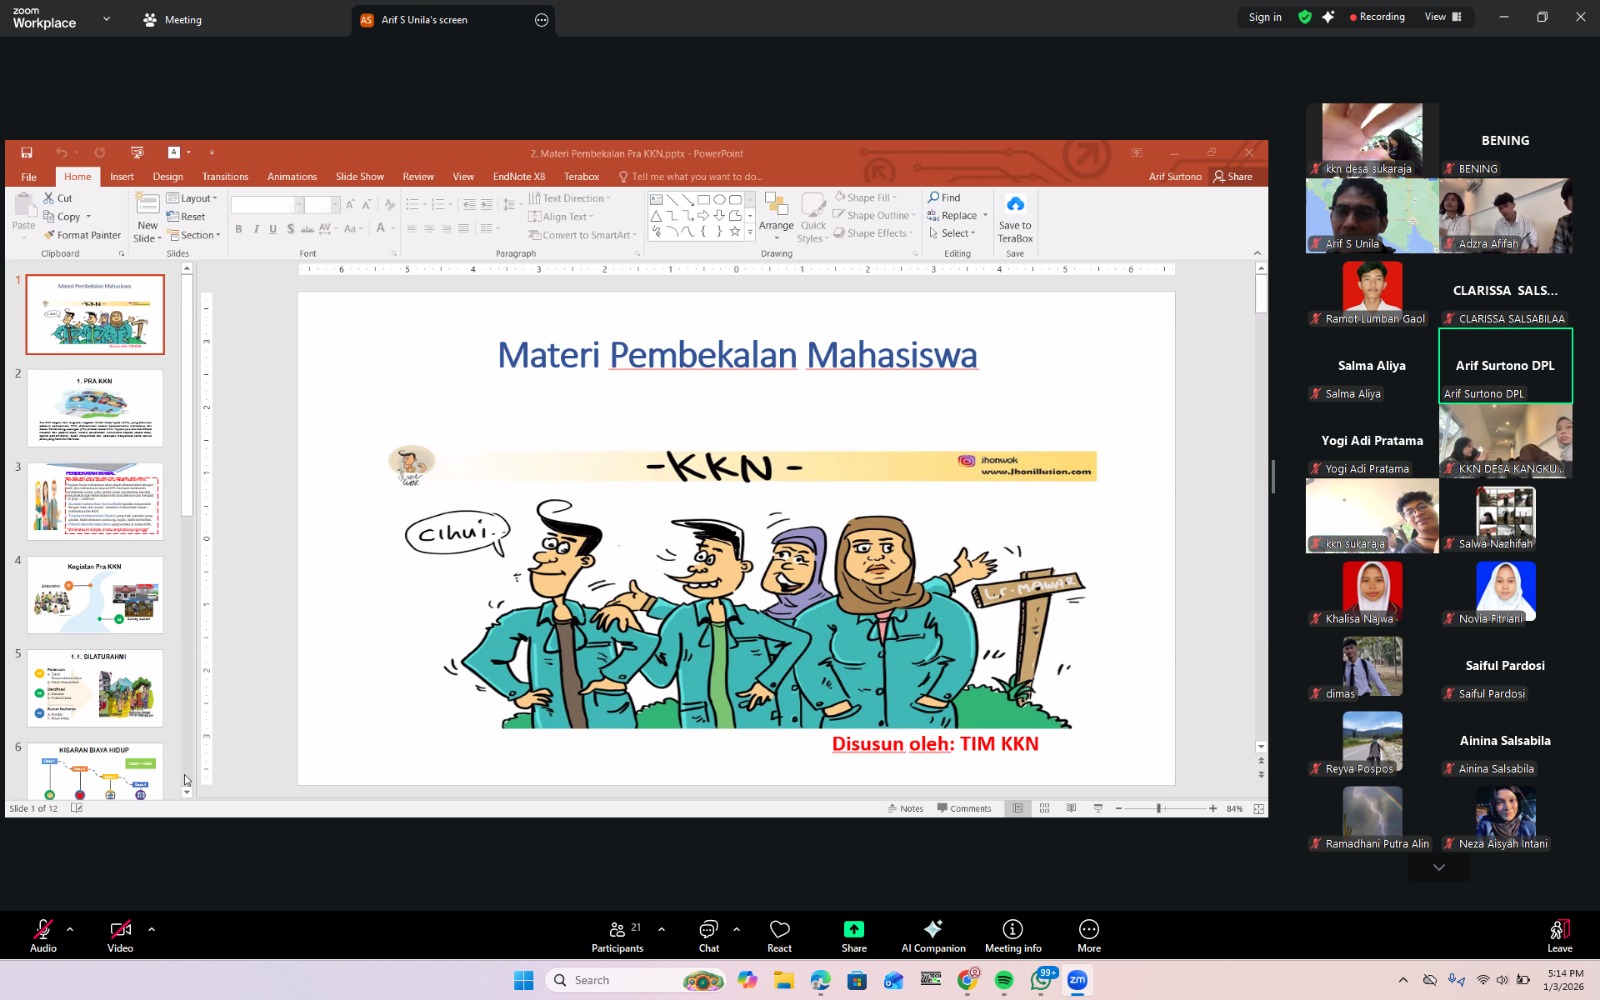Open the Slide Show ribbon tab

coord(360,177)
